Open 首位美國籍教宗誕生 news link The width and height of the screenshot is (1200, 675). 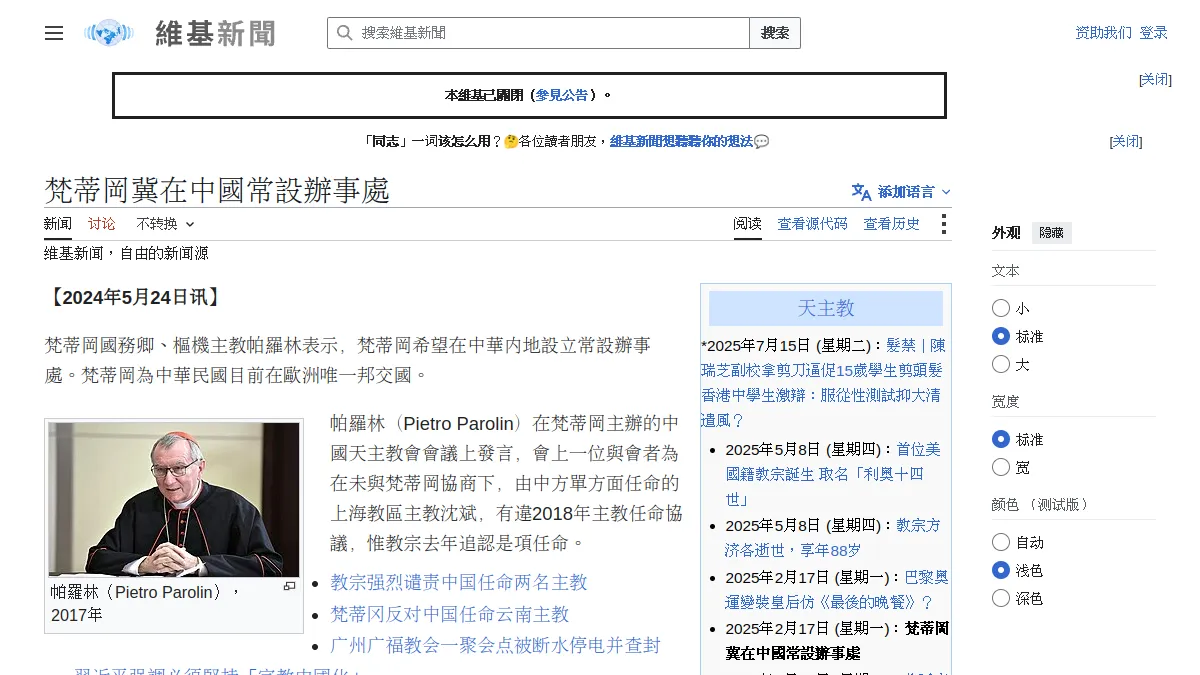pyautogui.click(x=833, y=474)
